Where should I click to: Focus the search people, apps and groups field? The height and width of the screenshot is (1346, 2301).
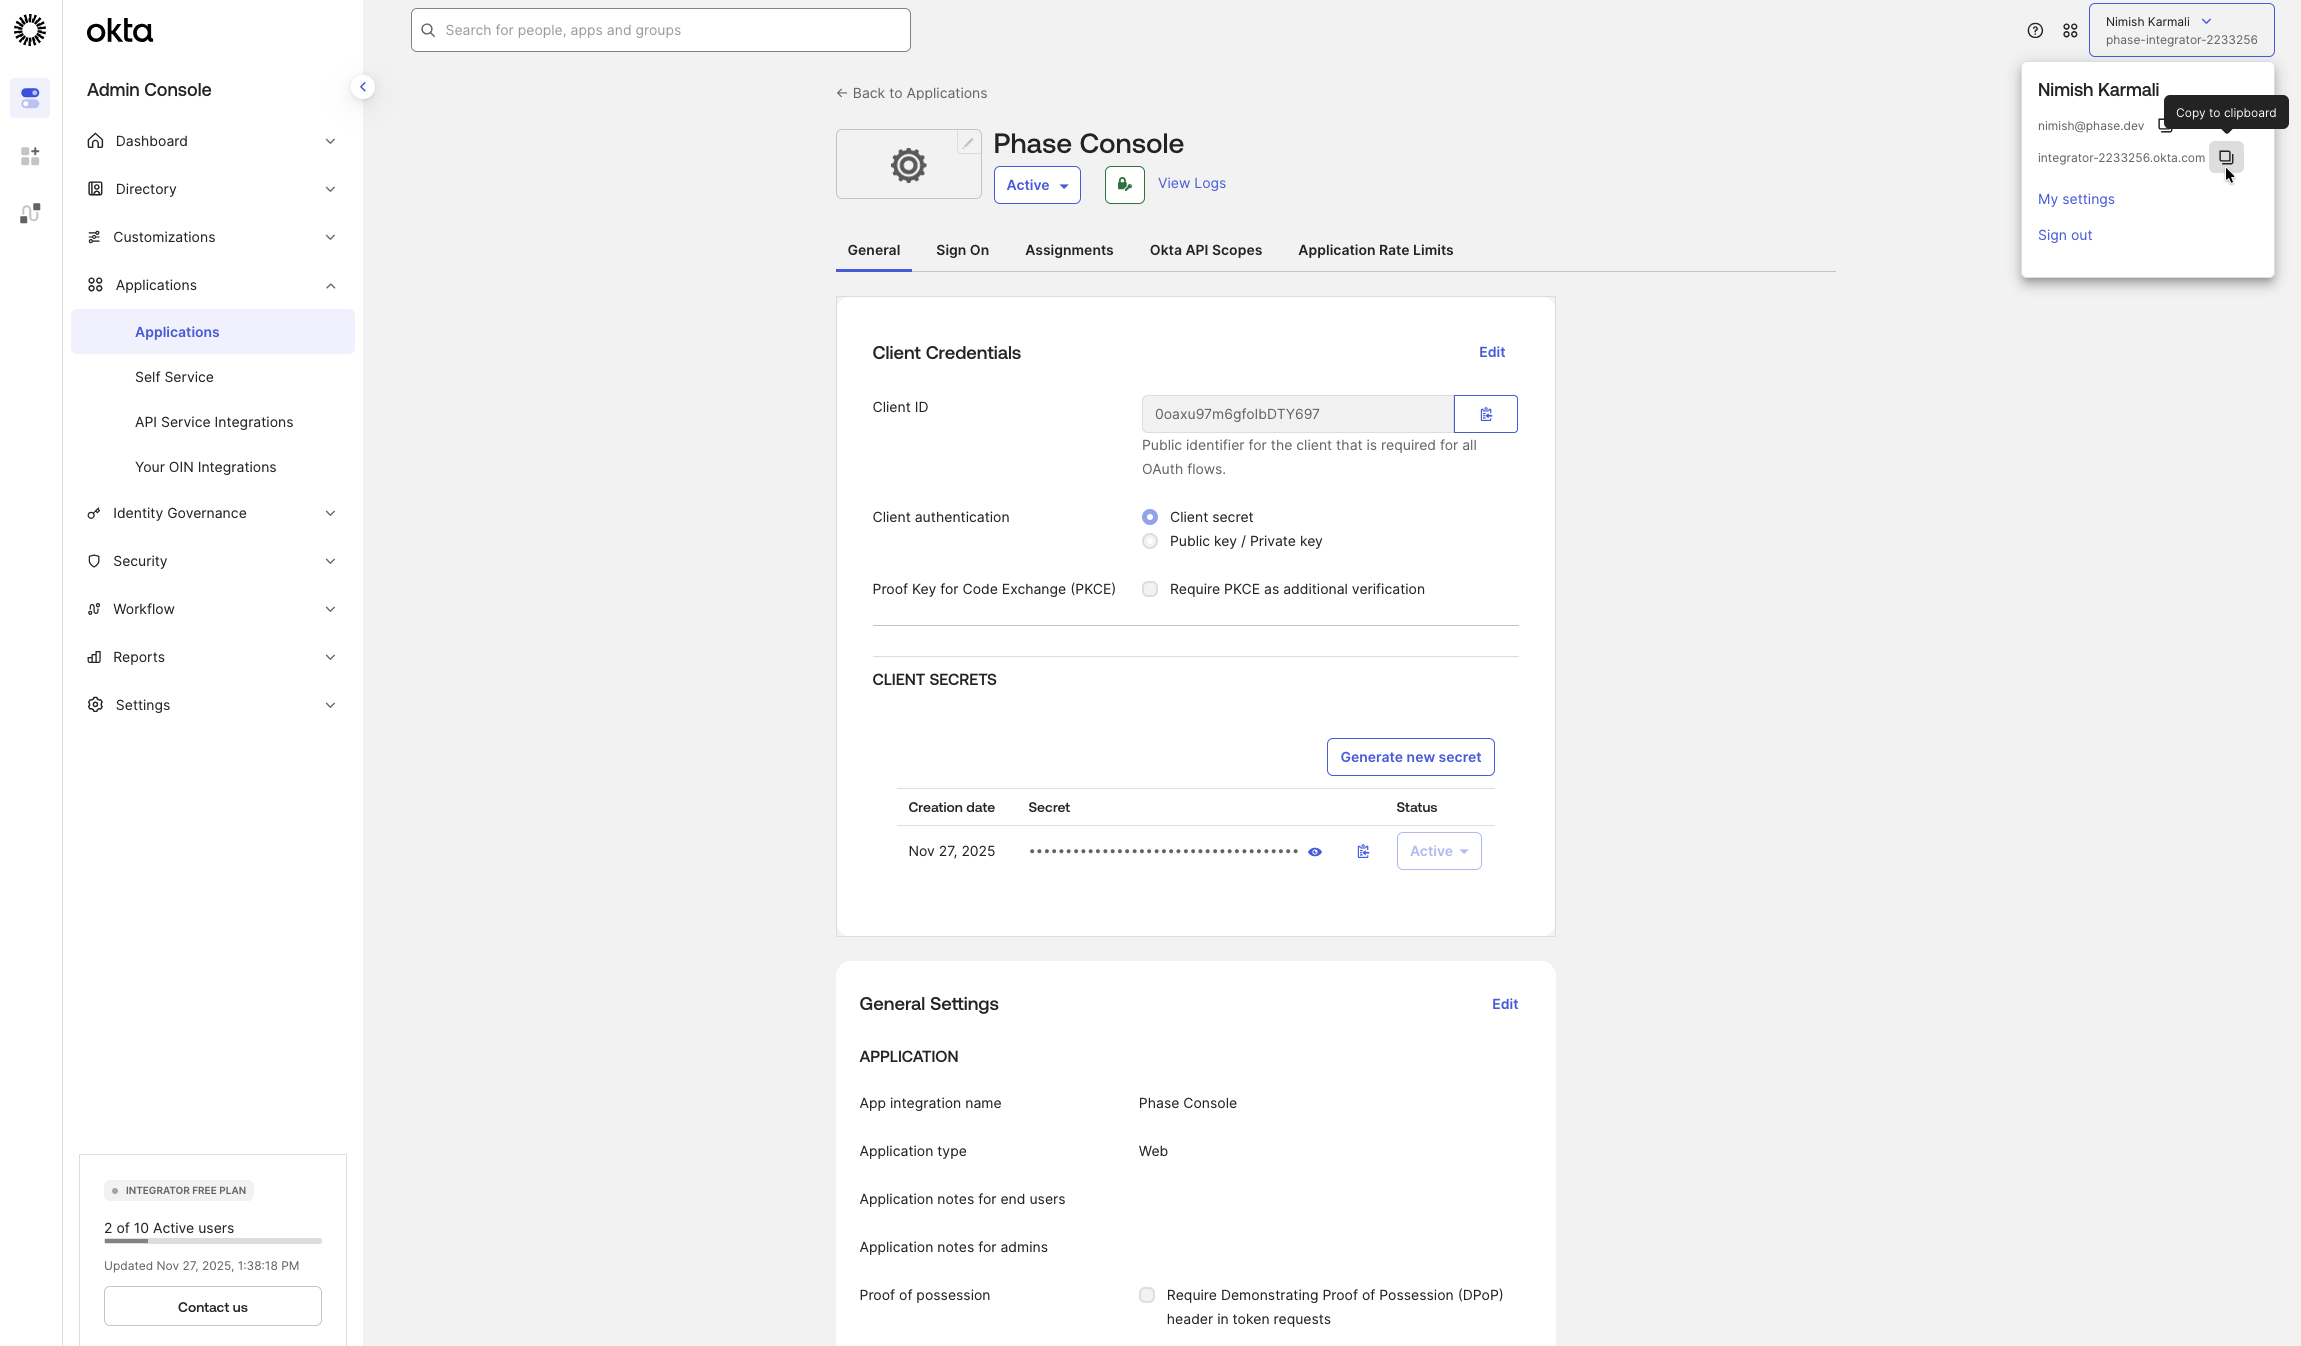click(x=661, y=30)
